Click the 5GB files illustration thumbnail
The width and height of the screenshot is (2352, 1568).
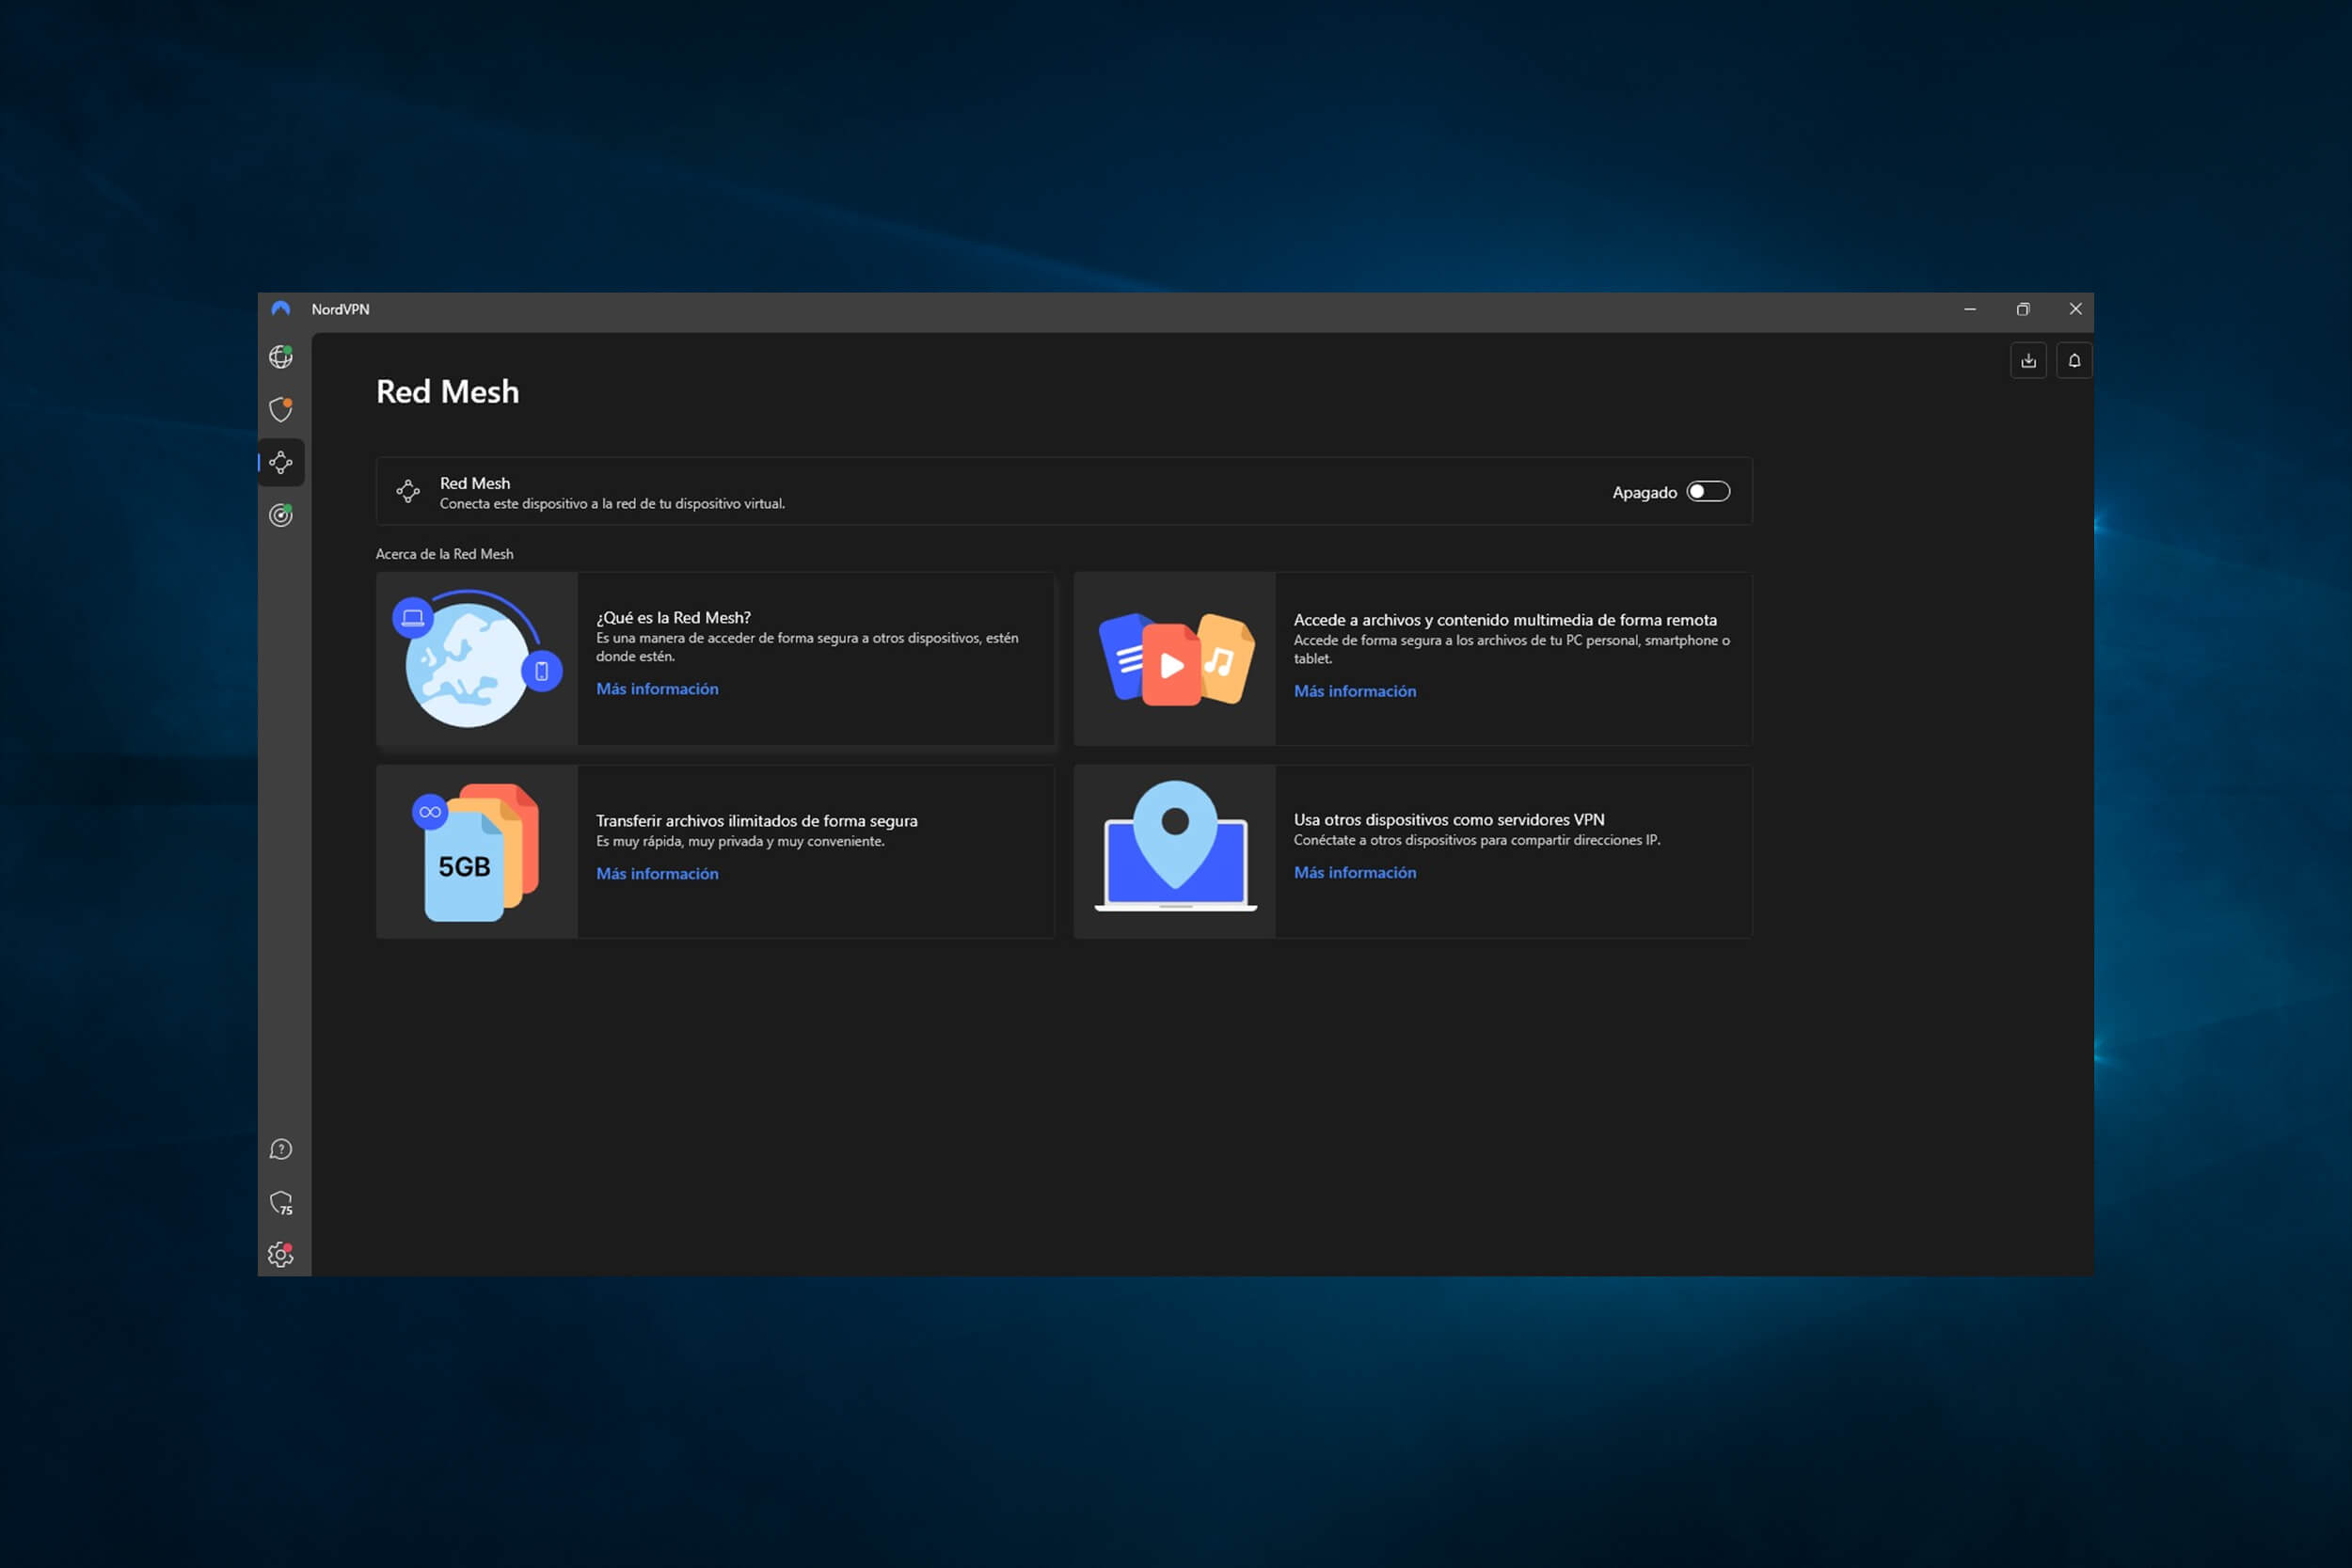pos(477,852)
